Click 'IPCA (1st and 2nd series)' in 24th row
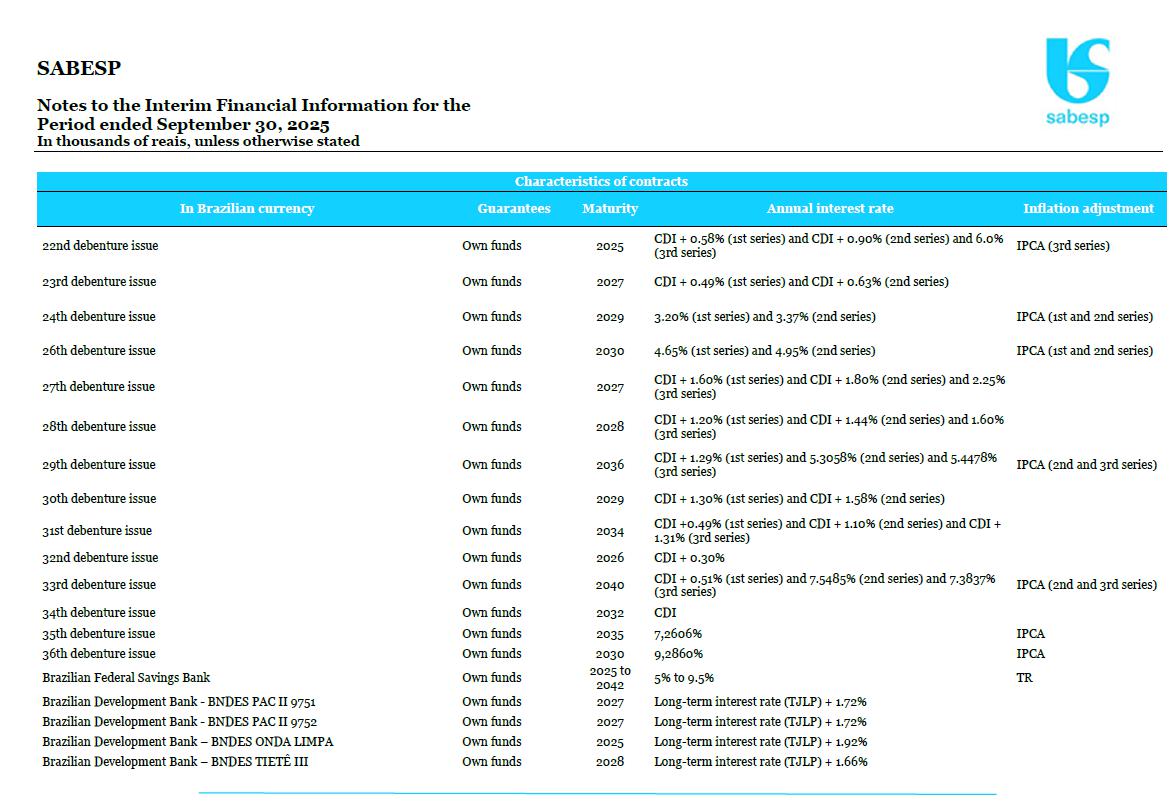The height and width of the screenshot is (809, 1173). pos(1085,317)
